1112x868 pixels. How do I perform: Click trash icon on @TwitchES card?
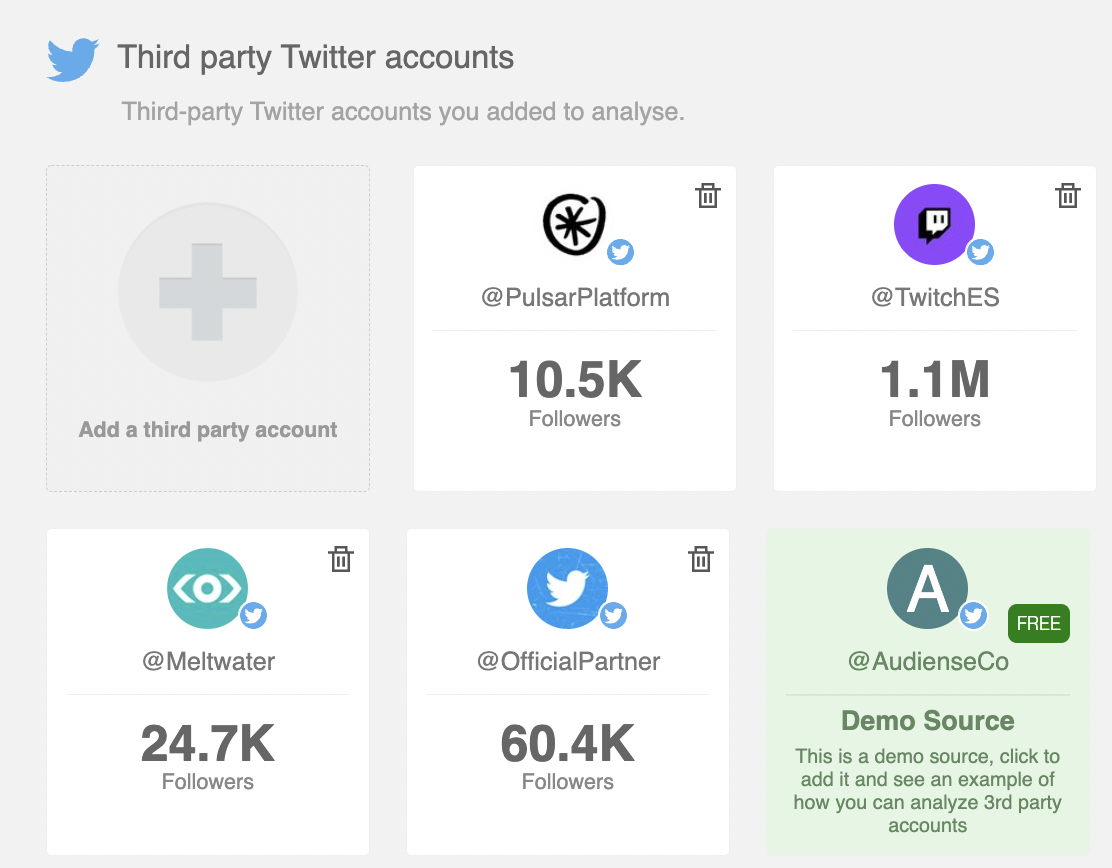1068,196
